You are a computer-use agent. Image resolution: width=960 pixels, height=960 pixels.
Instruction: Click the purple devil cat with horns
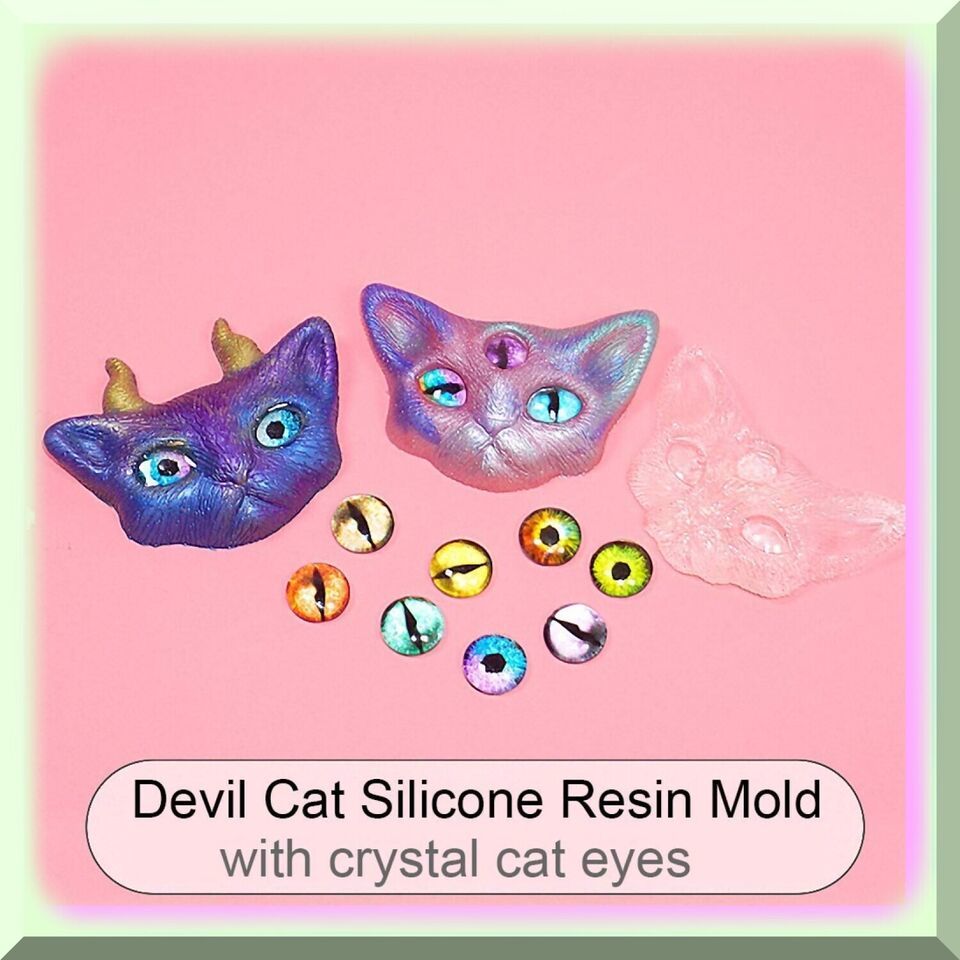click(193, 435)
